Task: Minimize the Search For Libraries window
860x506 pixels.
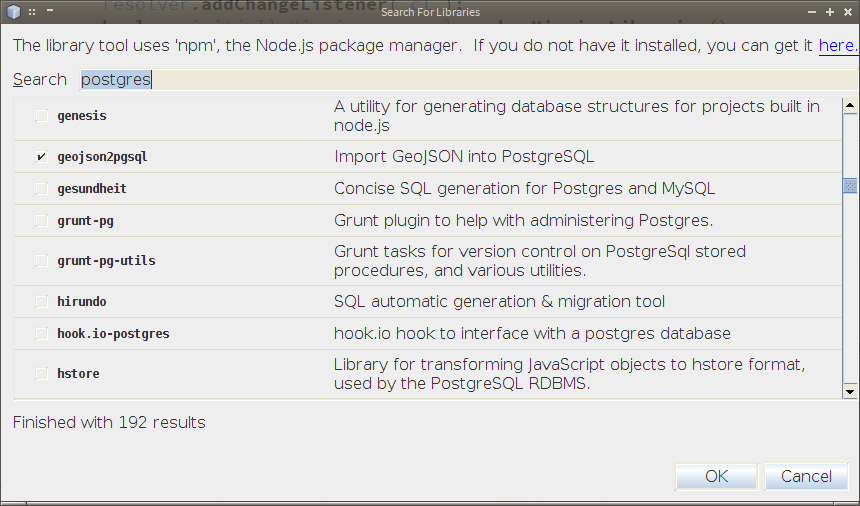Action: [x=813, y=12]
